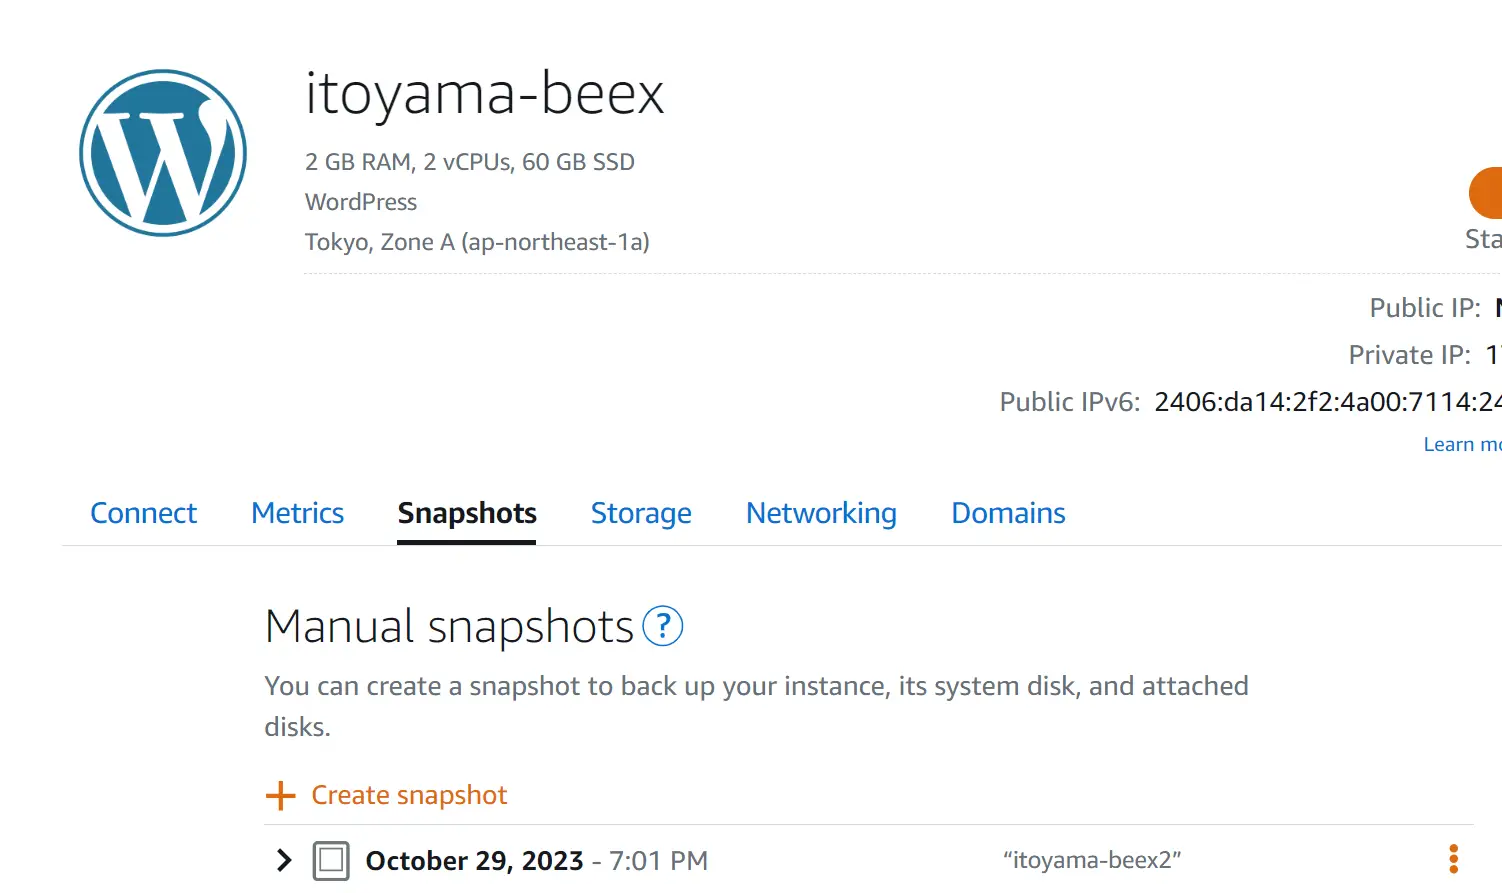Click the 2 GB RAM, 2 vCPUs specs text
Screen dimensions: 1502x893
click(x=470, y=162)
